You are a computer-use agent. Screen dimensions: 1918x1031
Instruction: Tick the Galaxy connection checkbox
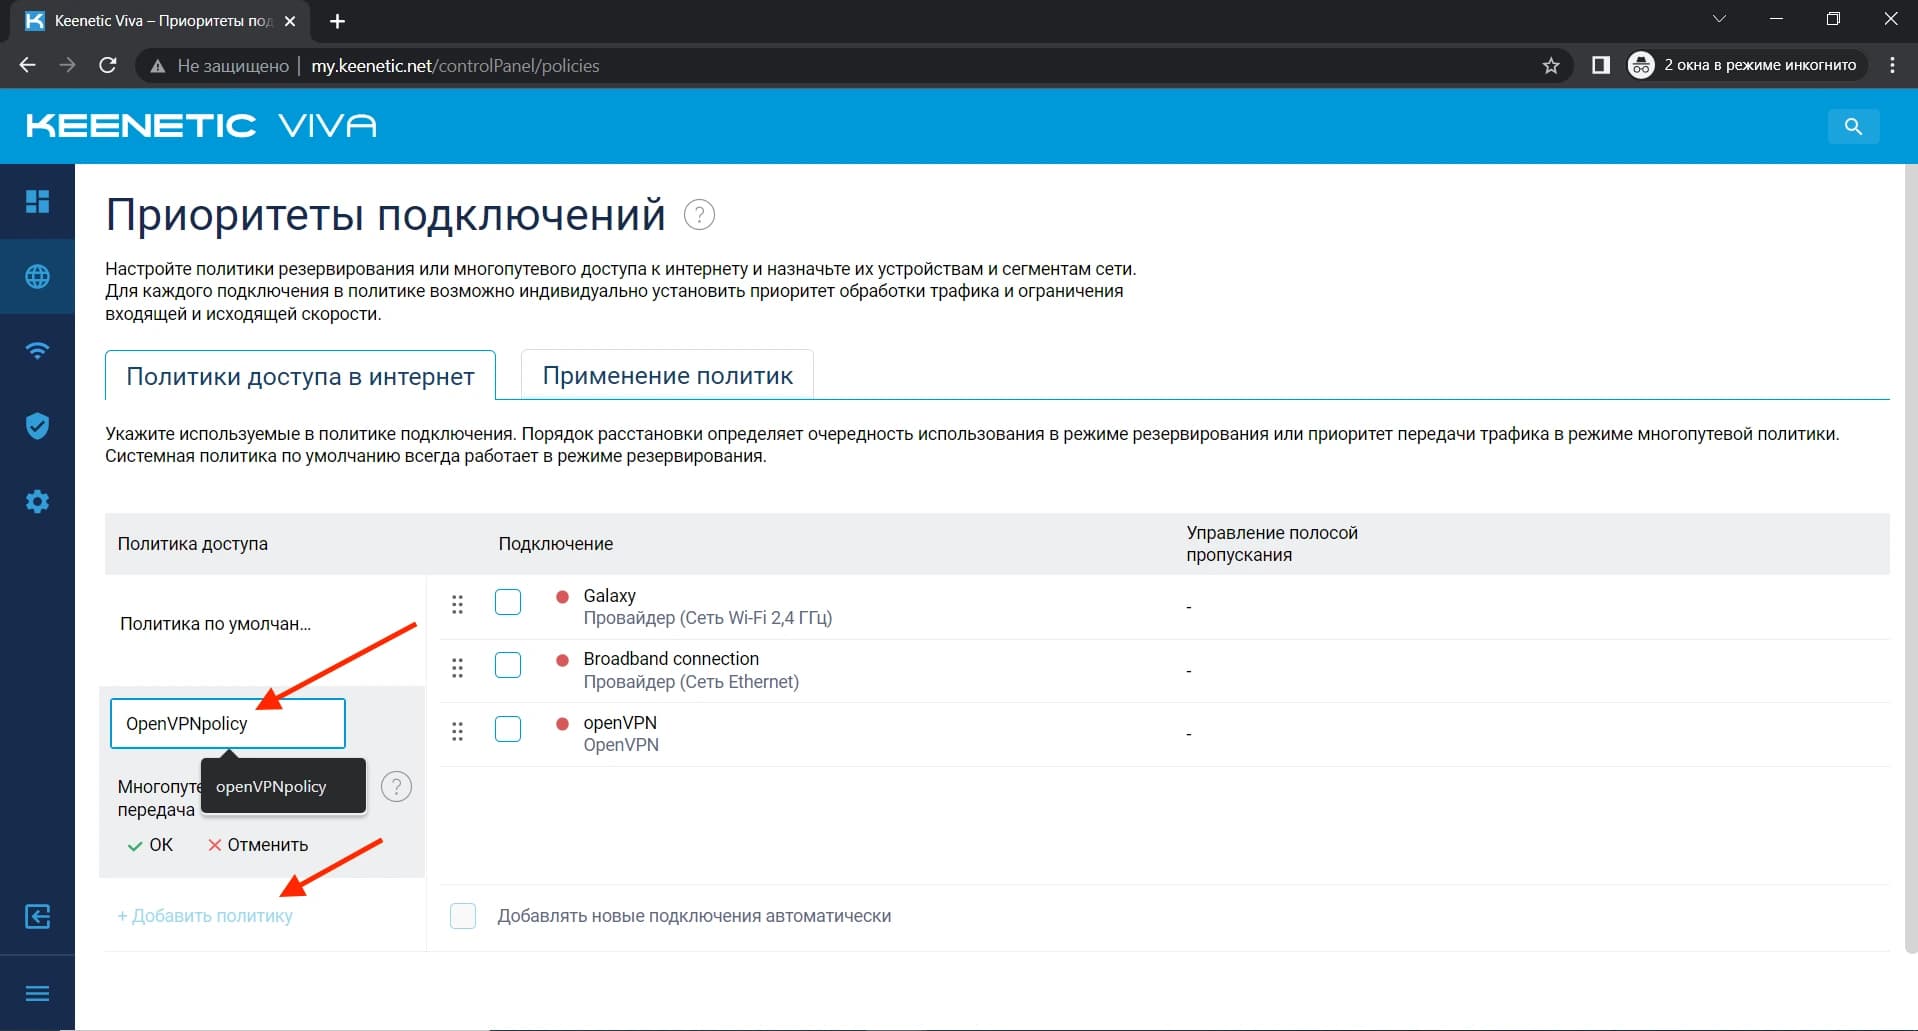click(x=508, y=602)
